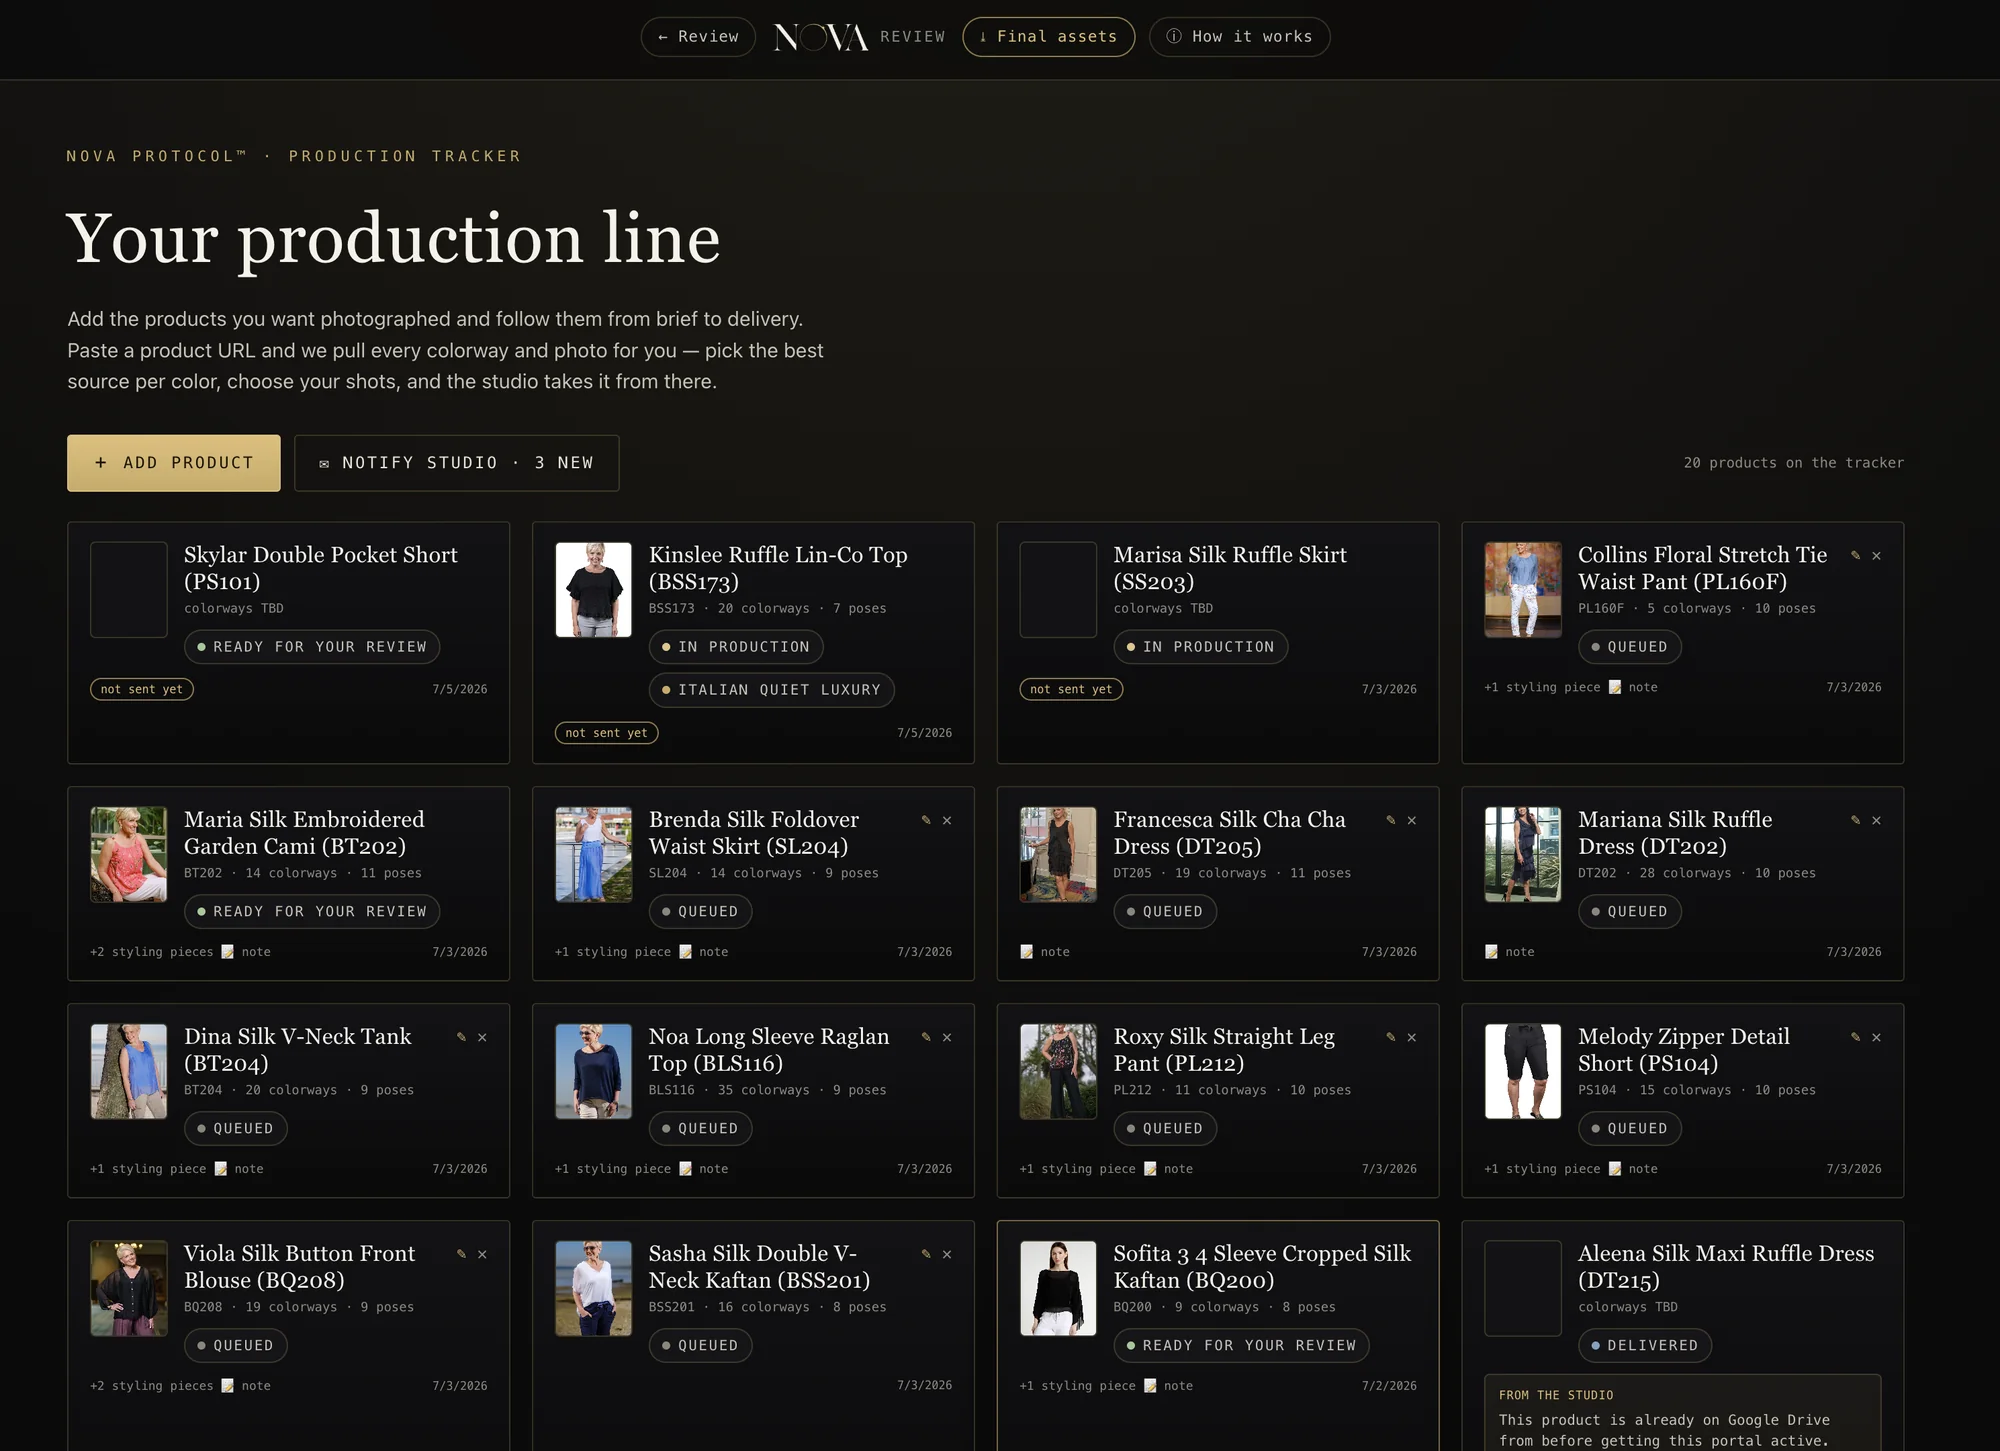Select In Production status on Kinslee card
The image size is (2000, 1451).
[x=736, y=647]
